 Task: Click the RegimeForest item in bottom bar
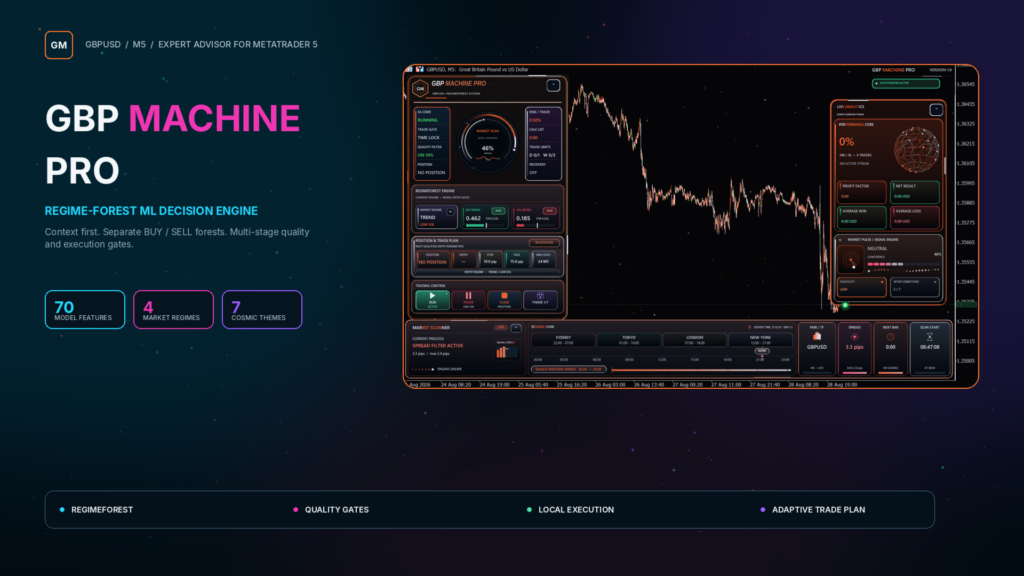97,509
